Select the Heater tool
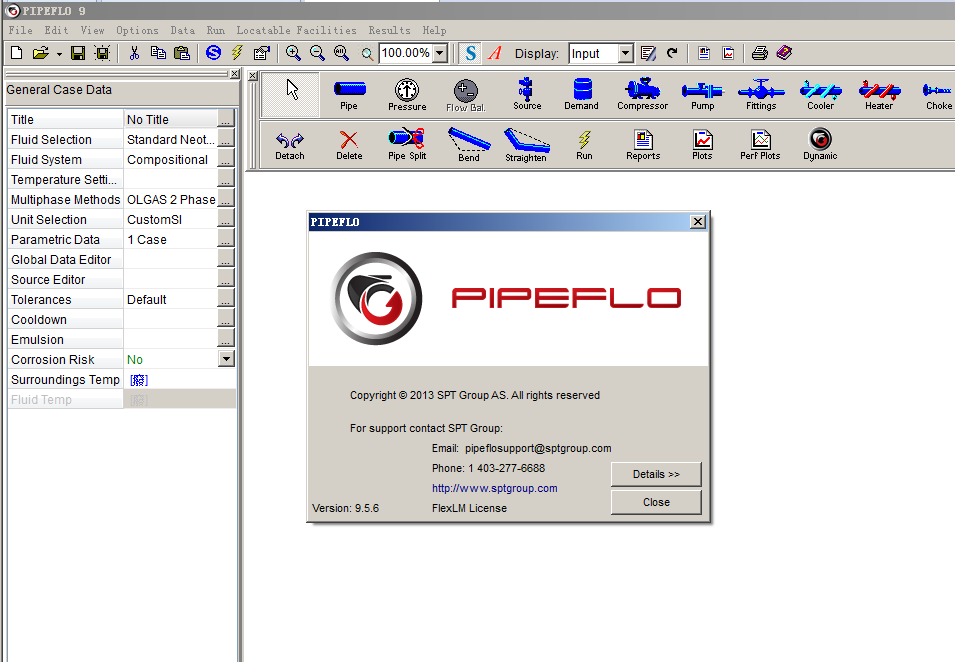Screen dimensions: 955x662 [x=879, y=94]
